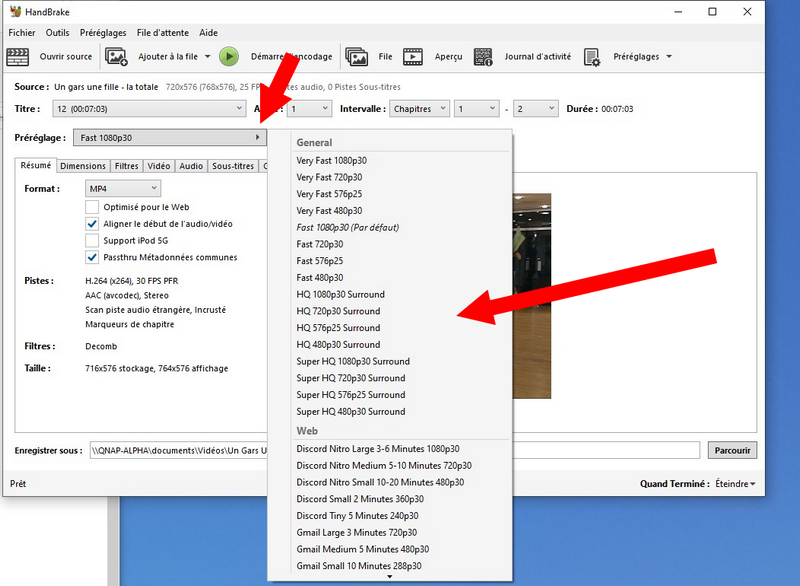The height and width of the screenshot is (586, 800).
Task: Open the Titre dropdown list
Action: click(x=149, y=108)
